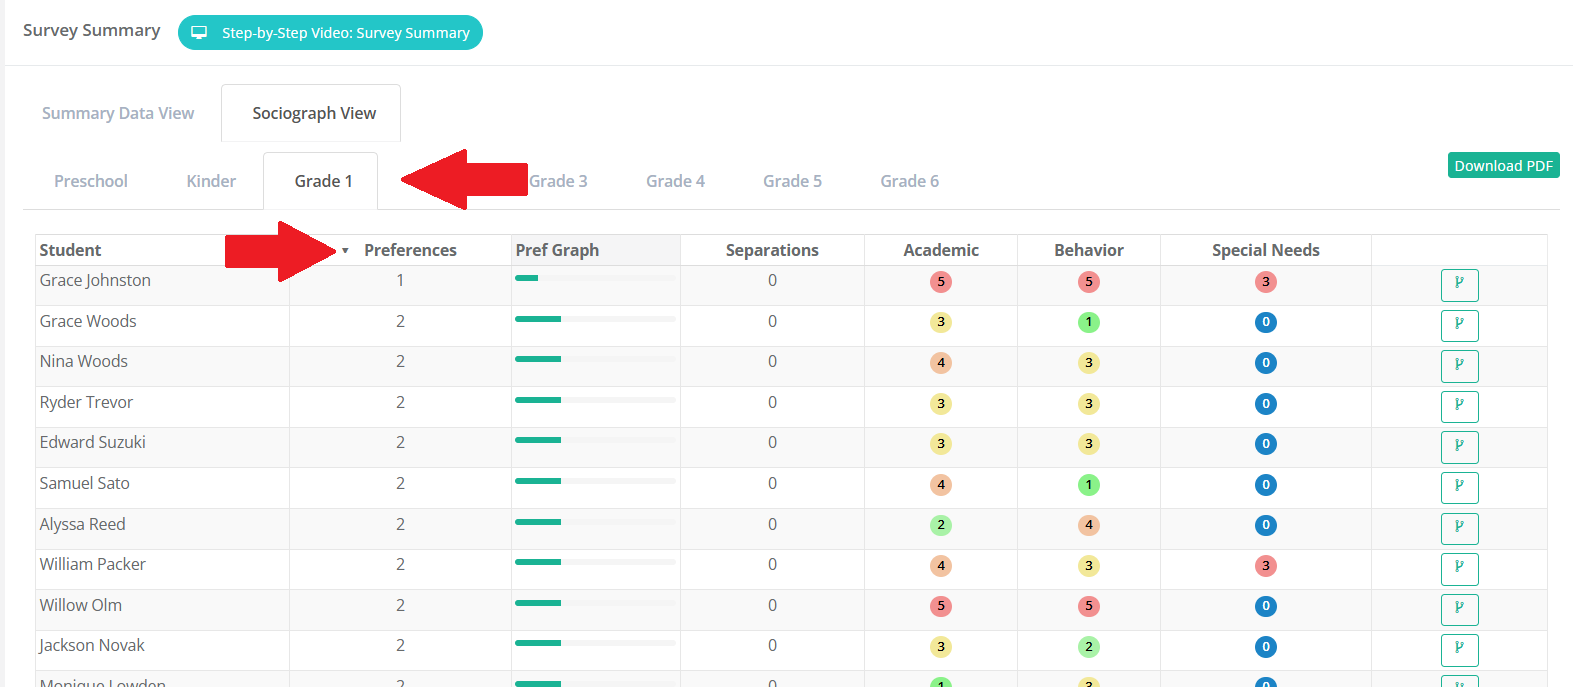The image size is (1573, 687).
Task: Click student name Edward Suzuki
Action: 92,442
